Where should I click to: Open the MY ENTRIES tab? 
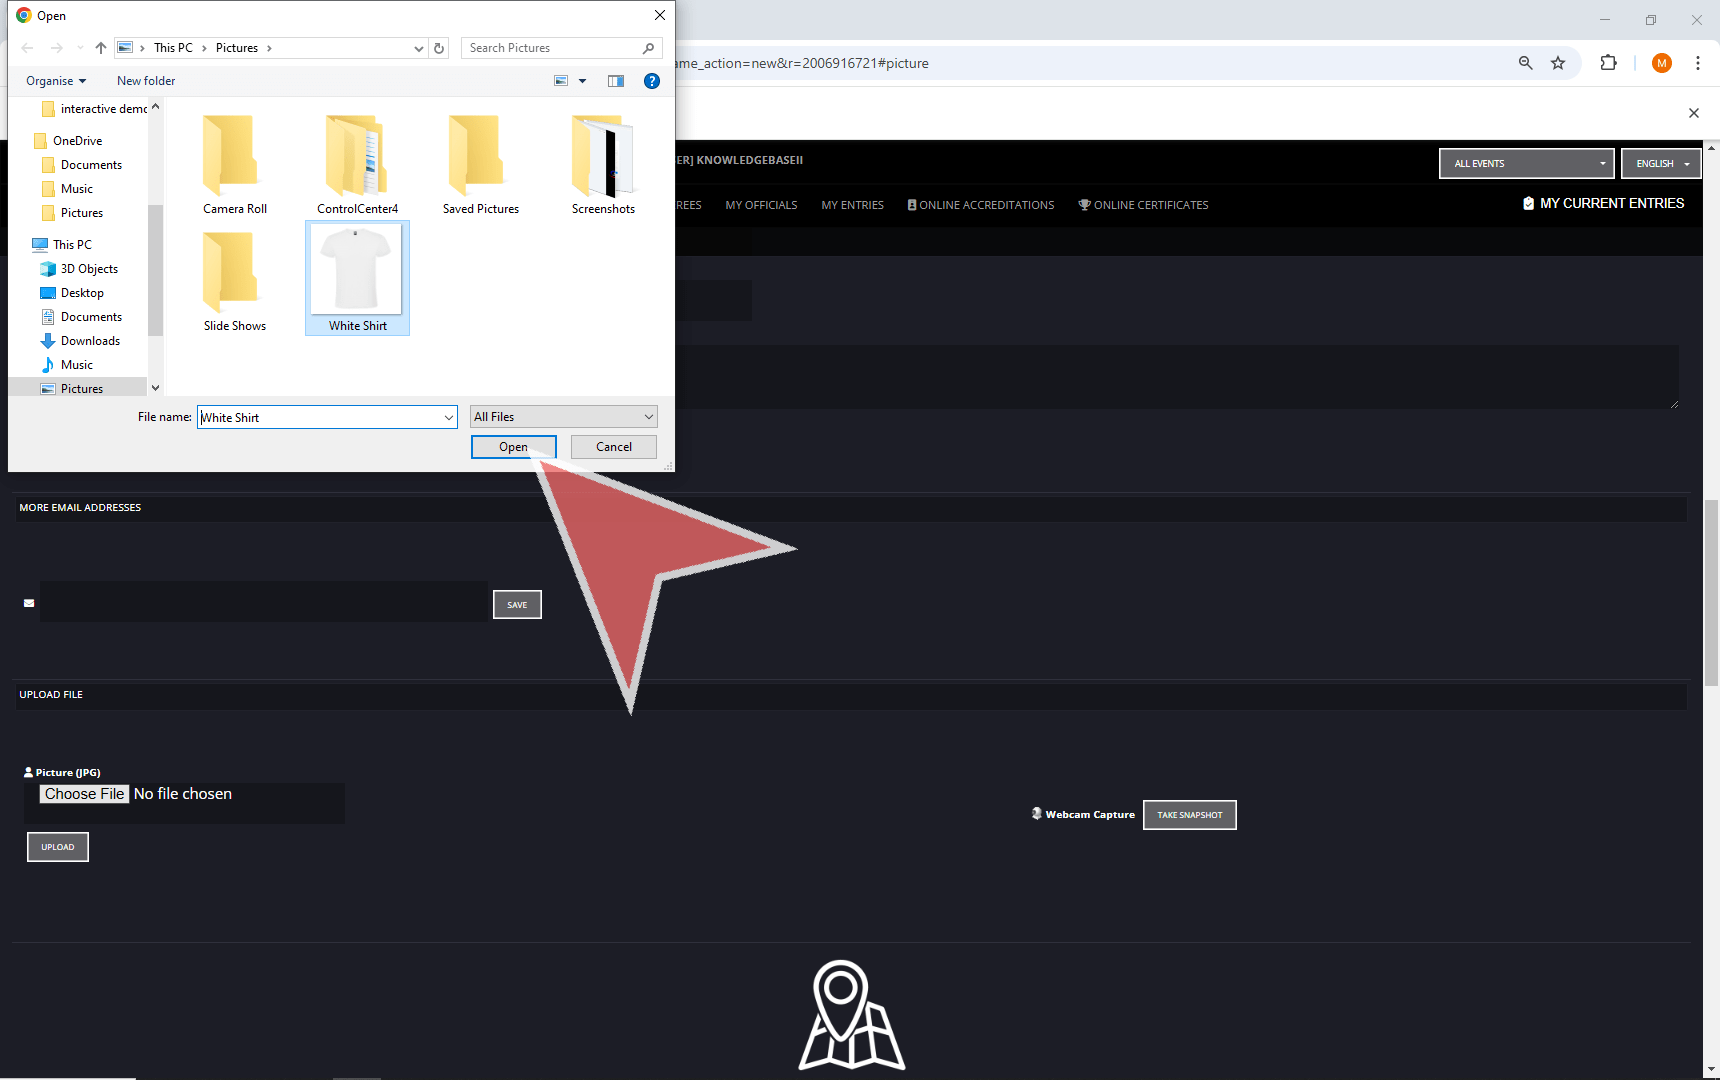click(852, 205)
